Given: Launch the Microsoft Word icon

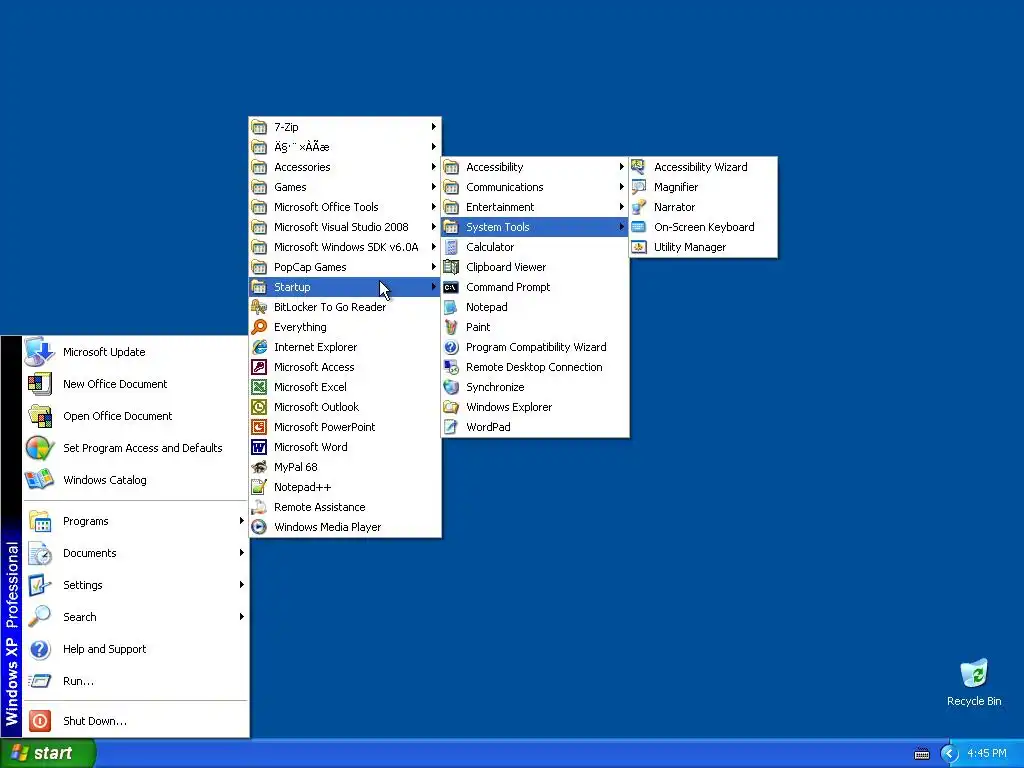Looking at the screenshot, I should point(259,447).
